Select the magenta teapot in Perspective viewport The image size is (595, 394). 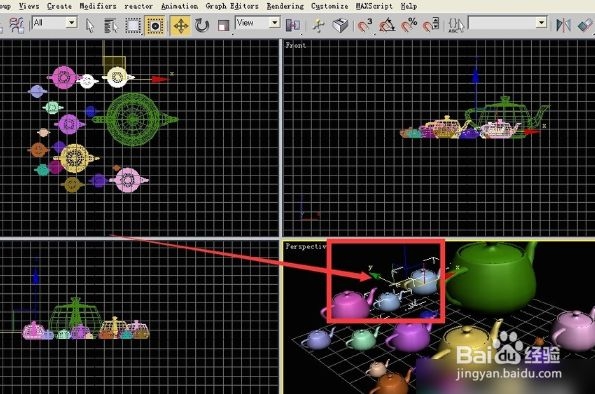click(x=349, y=304)
